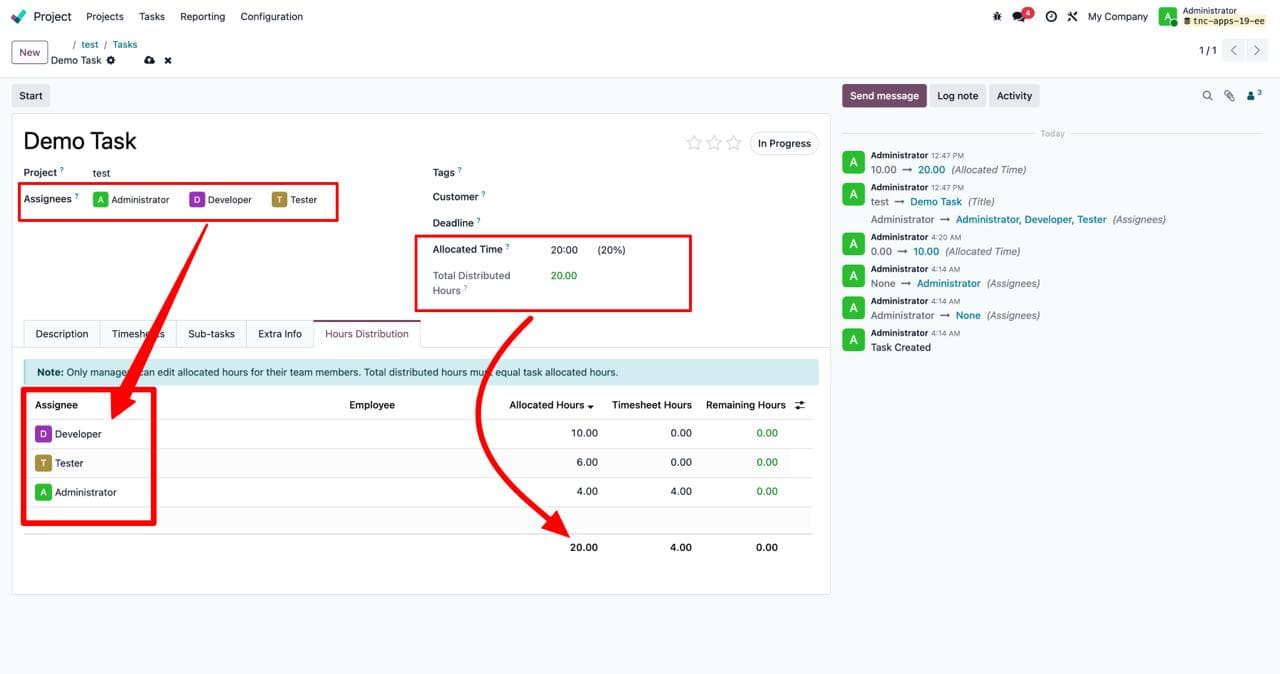
Task: Click the apps switcher icon beside the clock
Action: pos(1072,16)
